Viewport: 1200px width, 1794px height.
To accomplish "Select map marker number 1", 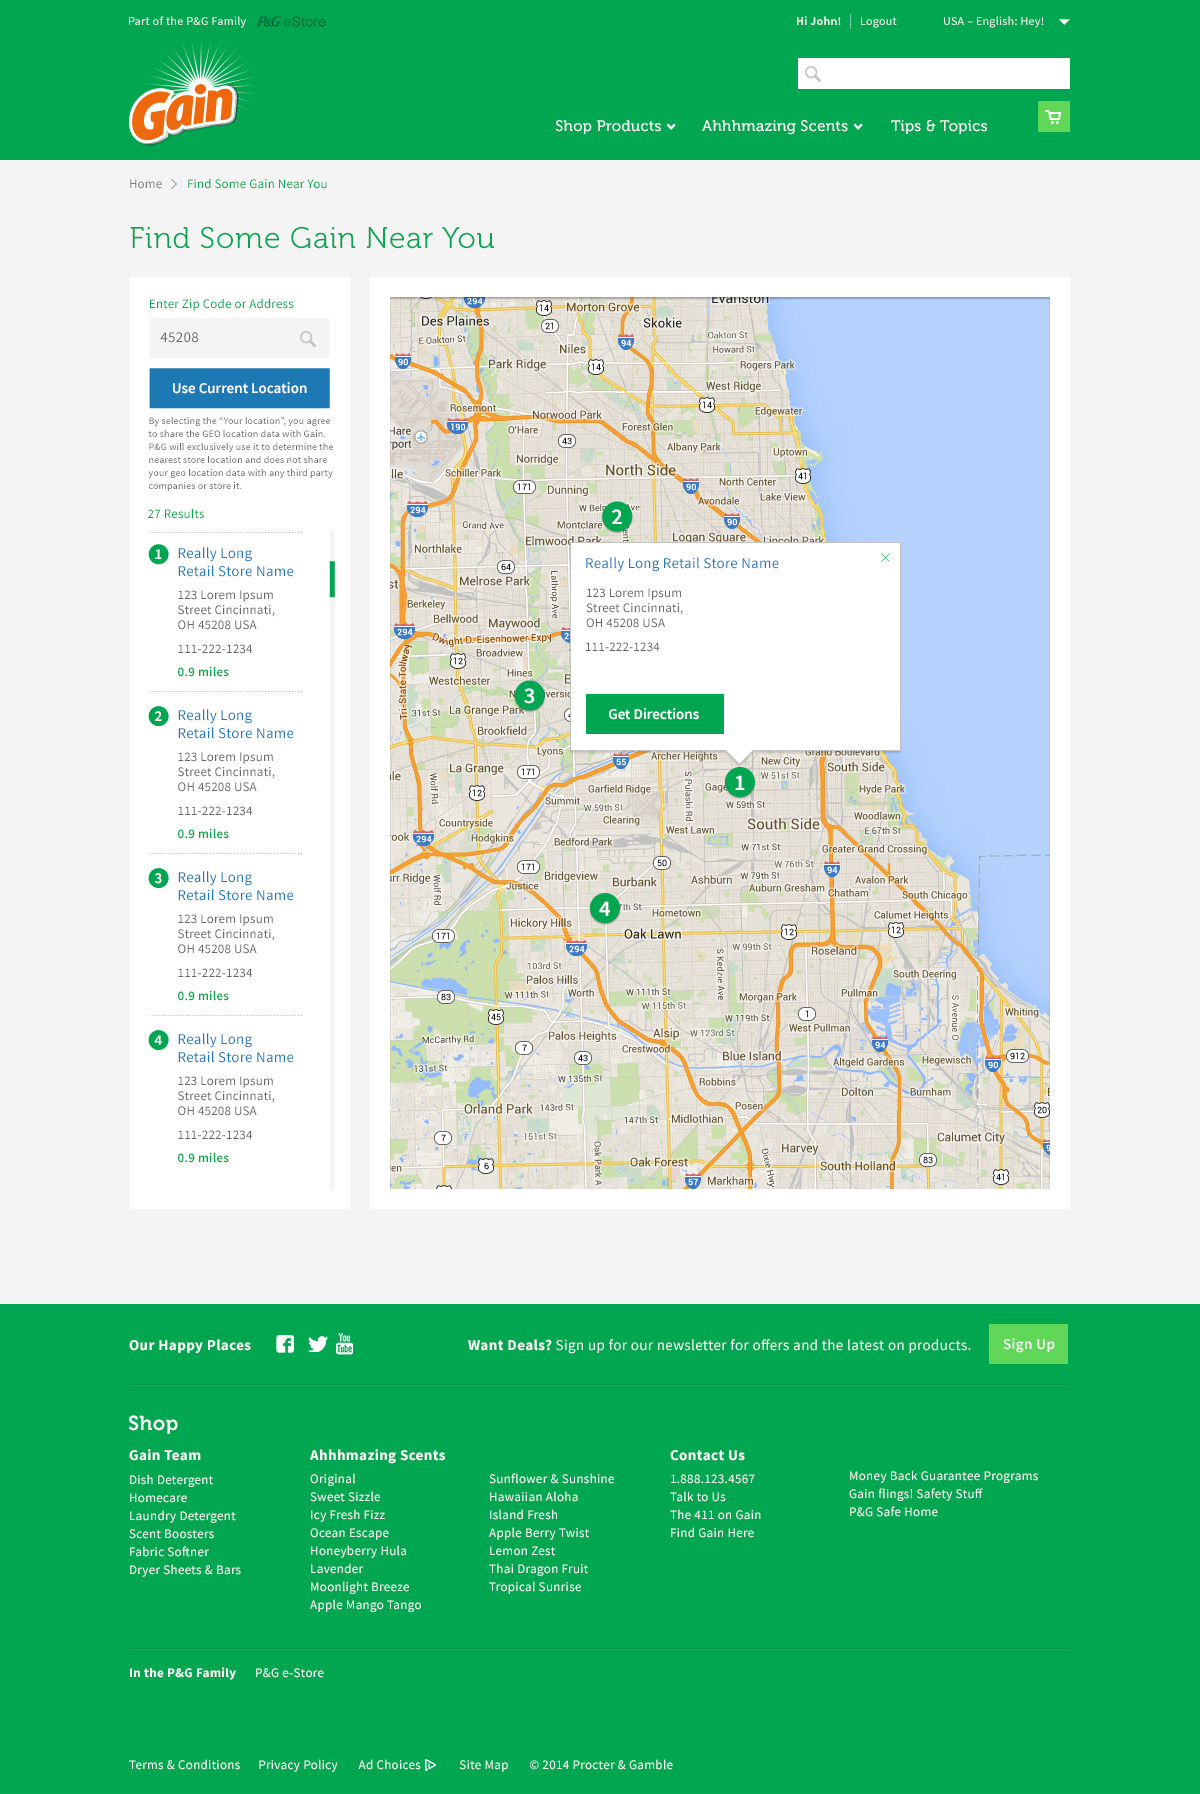I will [739, 782].
